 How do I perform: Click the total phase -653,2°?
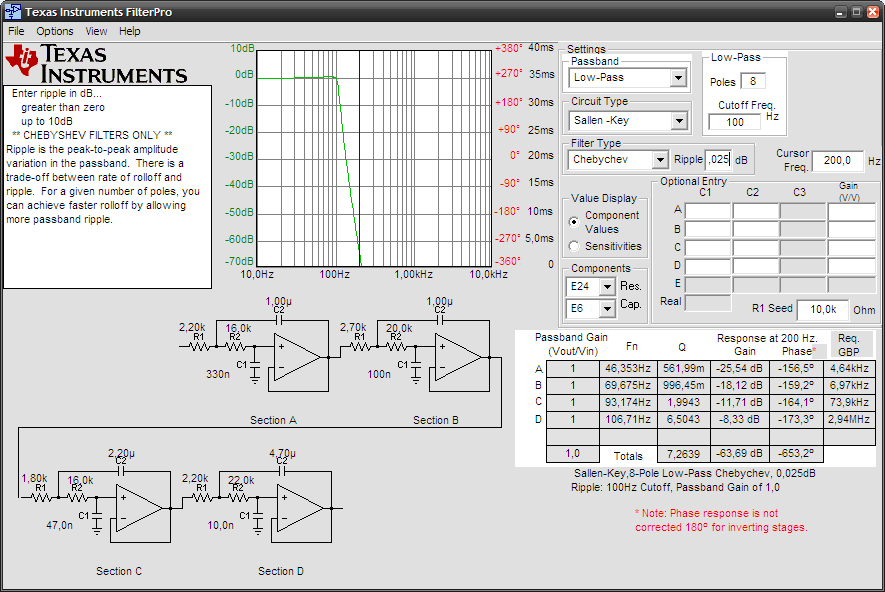(x=796, y=454)
